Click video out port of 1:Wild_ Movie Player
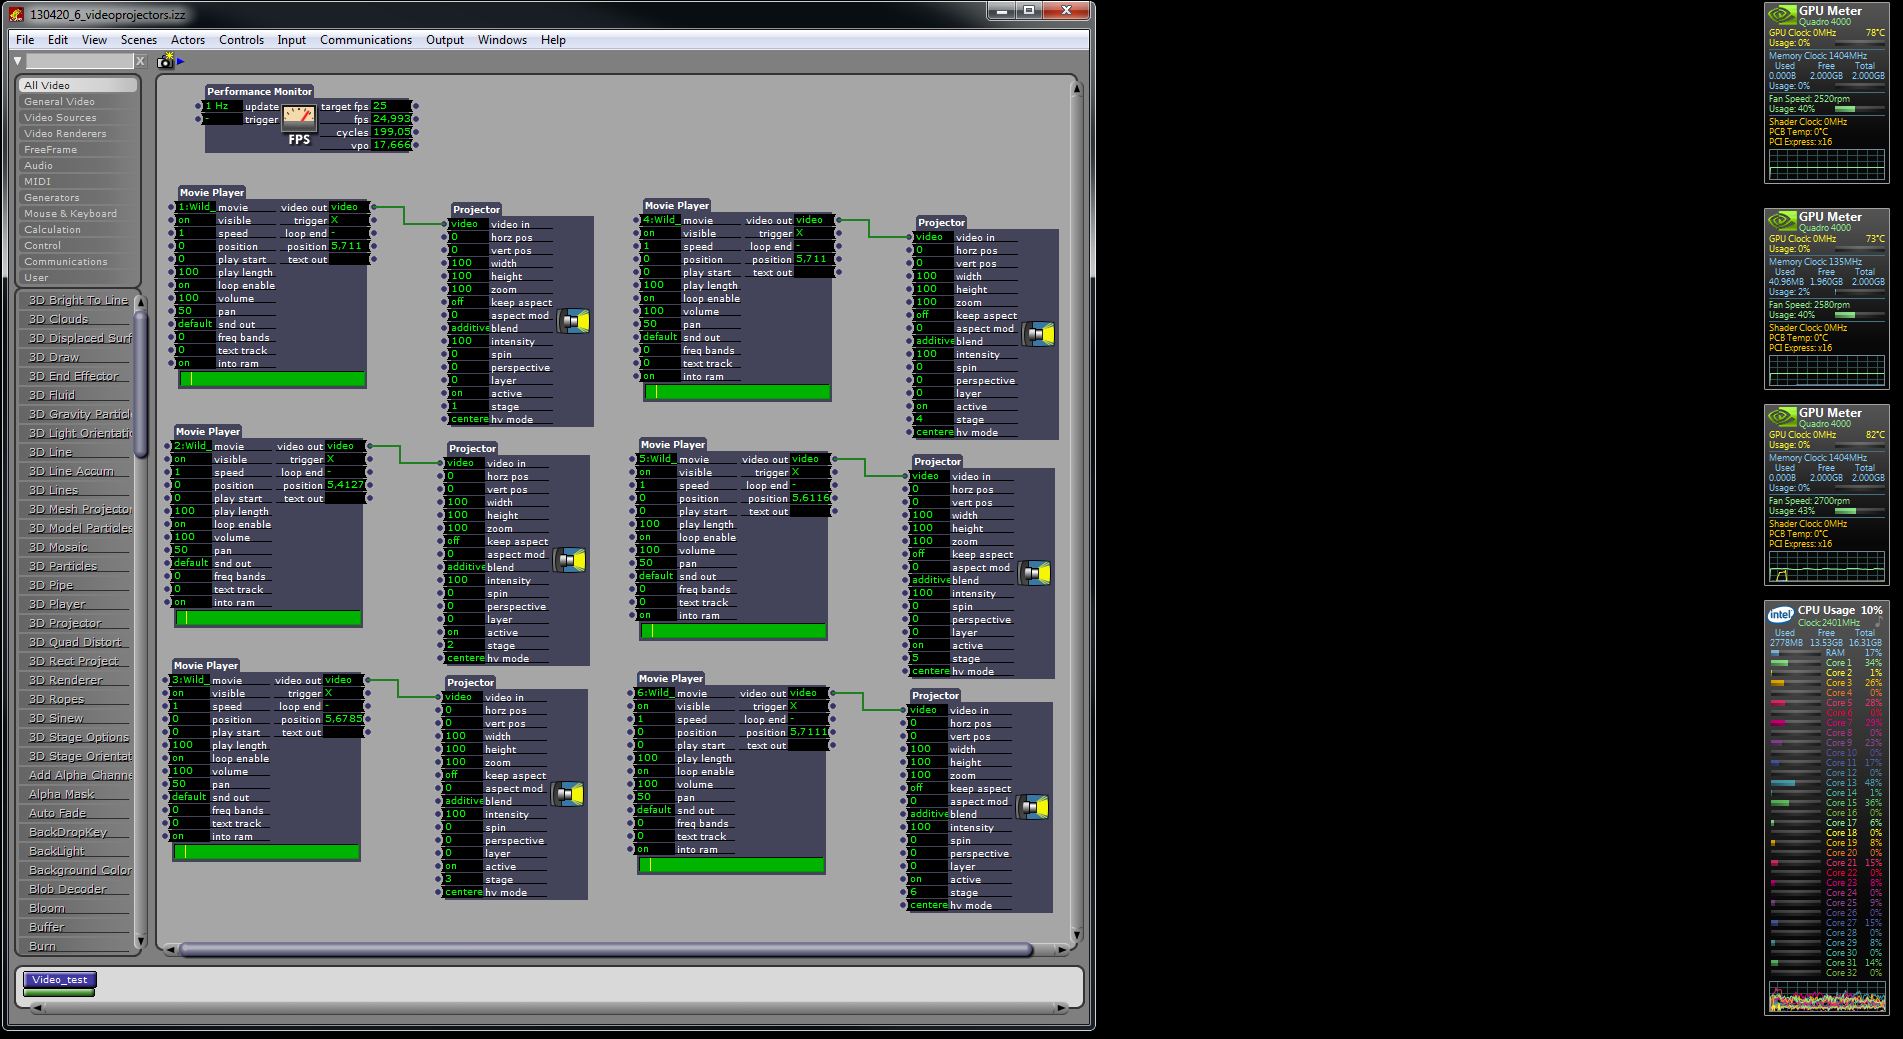 click(x=373, y=207)
